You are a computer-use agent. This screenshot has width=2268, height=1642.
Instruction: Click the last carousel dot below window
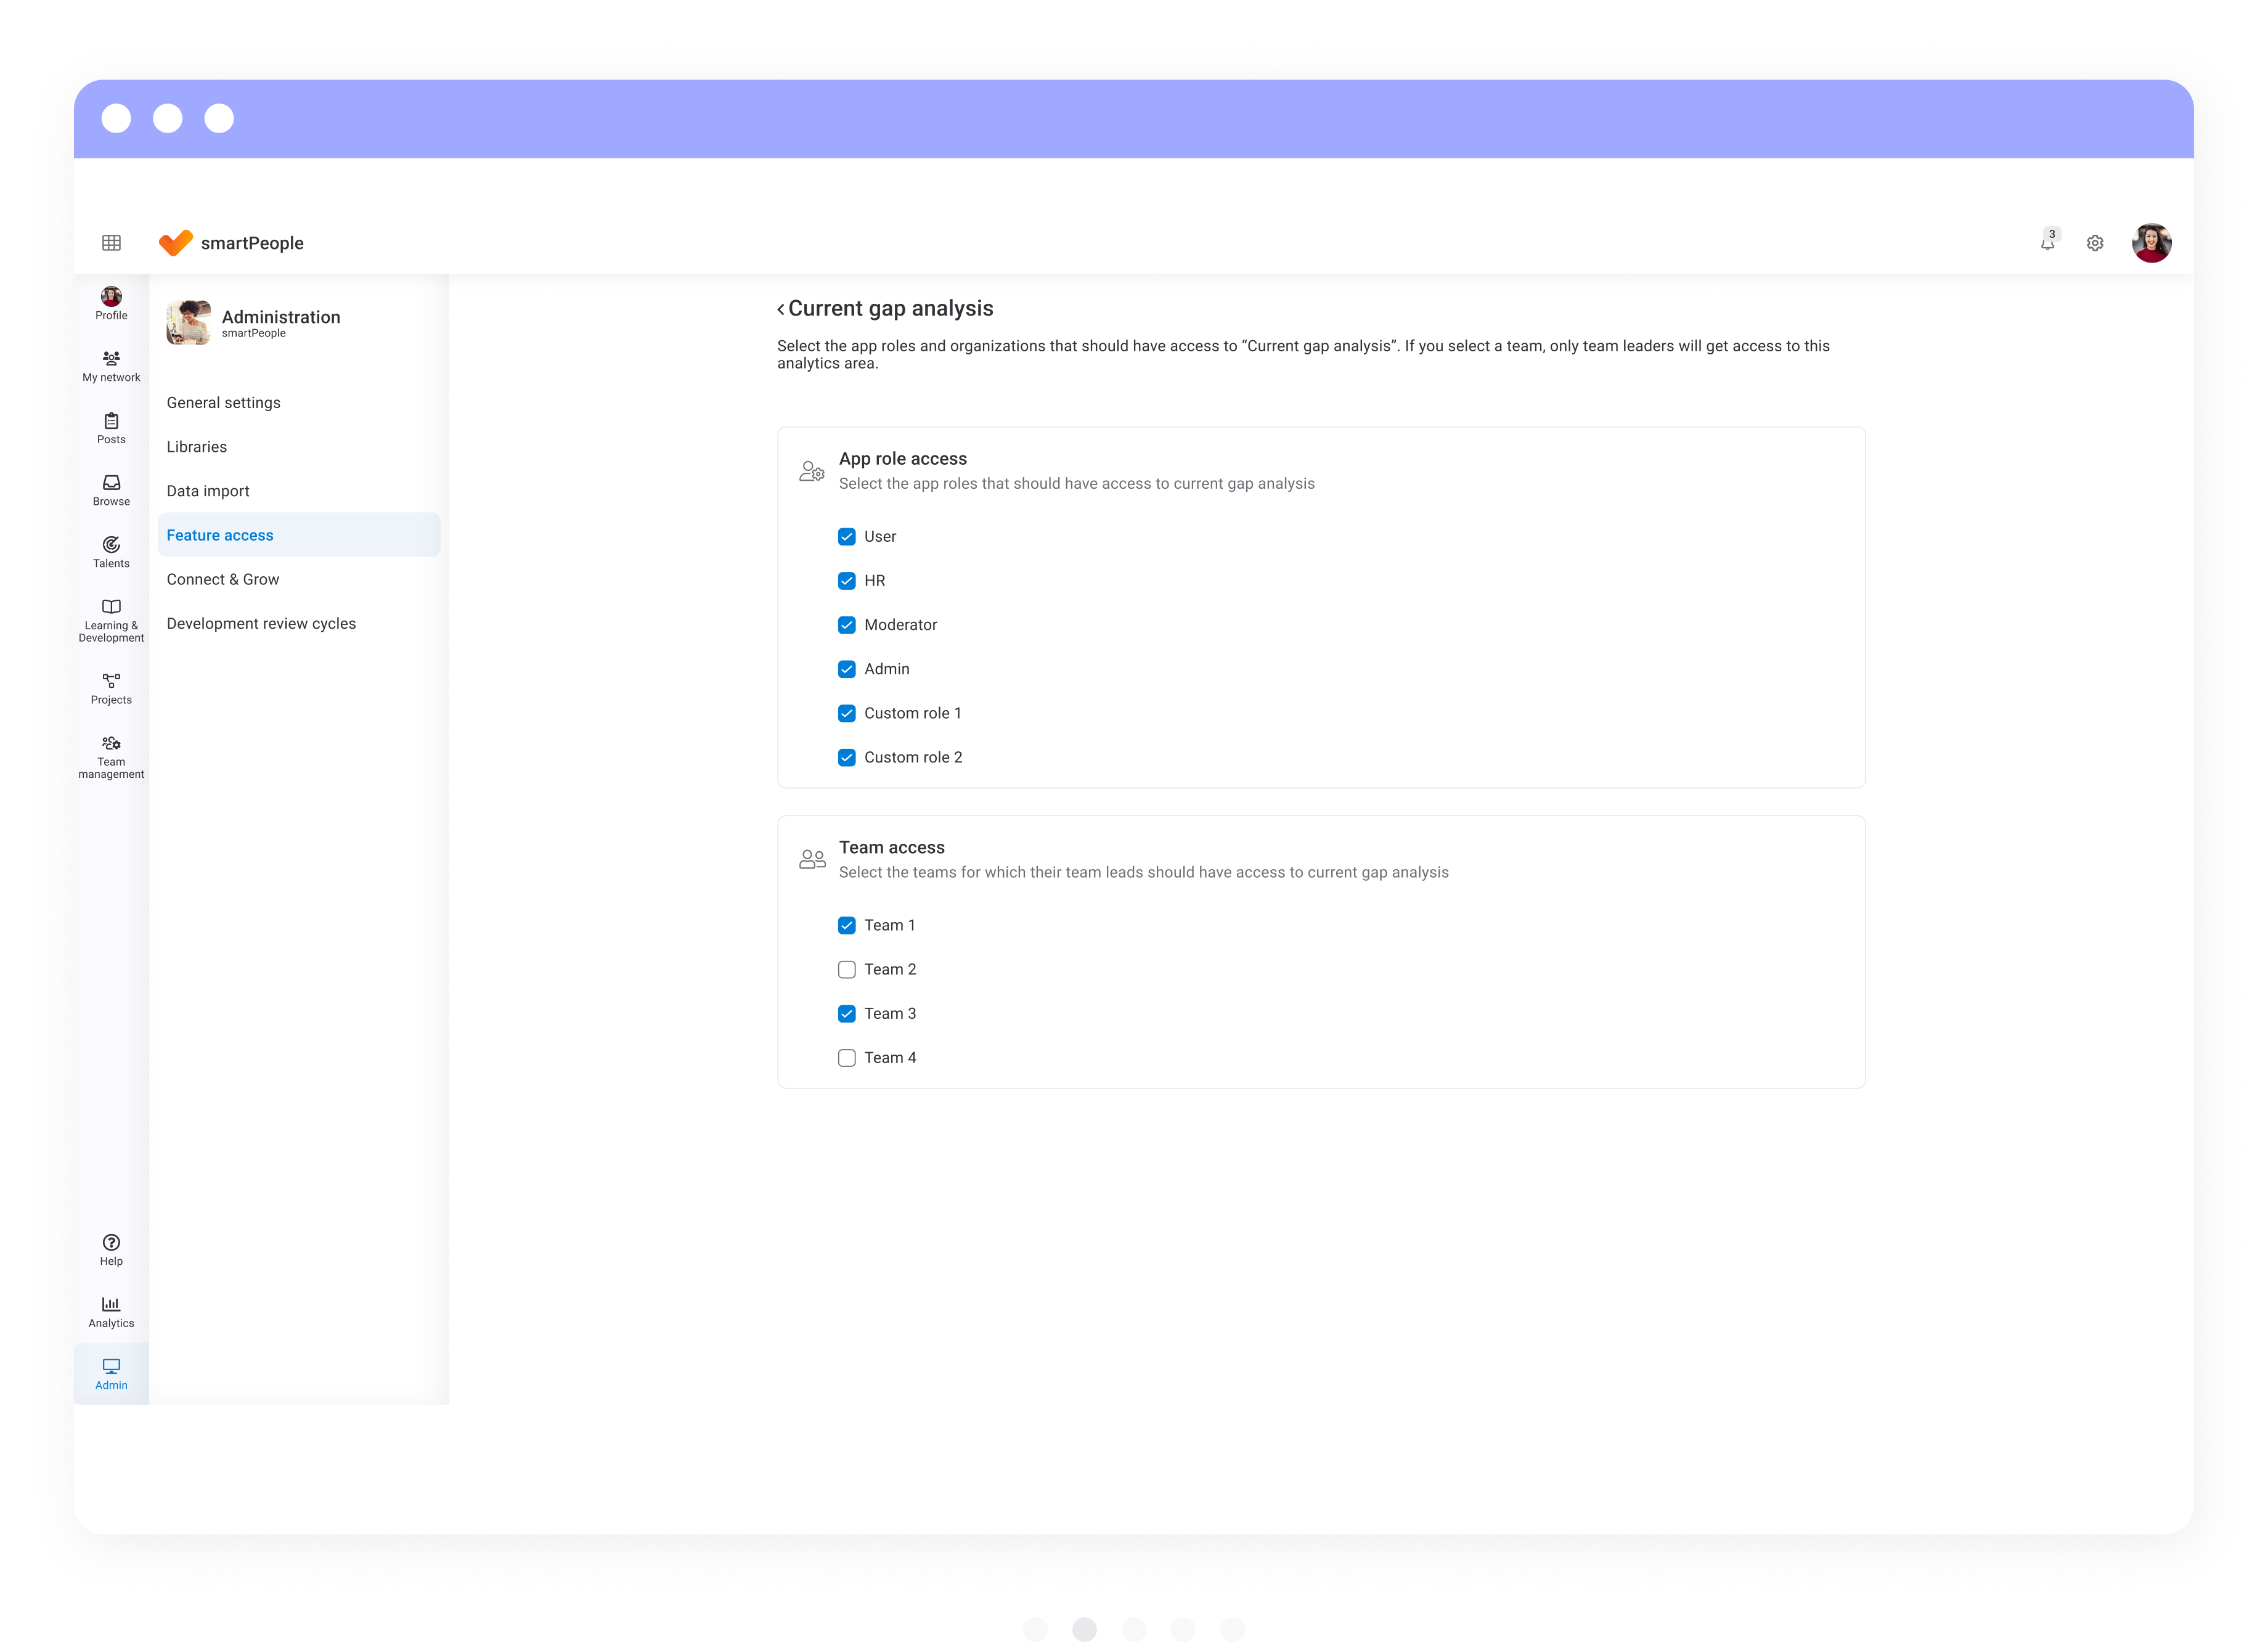(1232, 1629)
